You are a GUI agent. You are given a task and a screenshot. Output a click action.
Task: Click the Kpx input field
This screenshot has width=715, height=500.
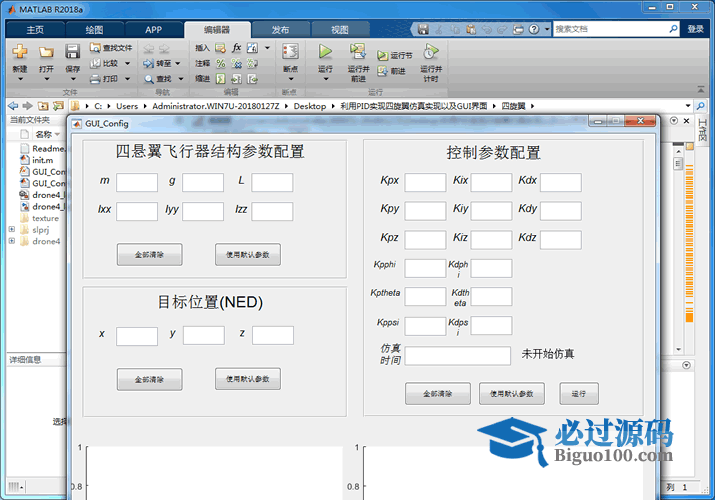coord(425,182)
